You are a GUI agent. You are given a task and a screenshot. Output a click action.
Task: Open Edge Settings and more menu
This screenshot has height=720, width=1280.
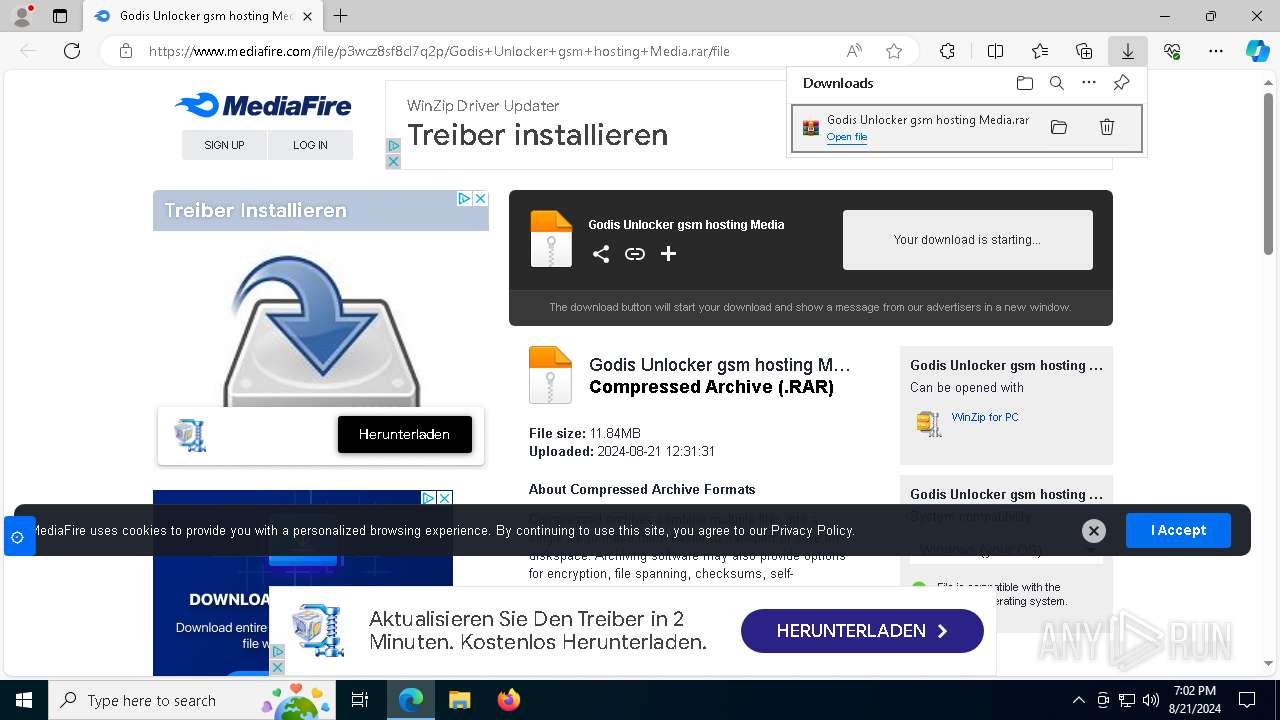pos(1216,51)
